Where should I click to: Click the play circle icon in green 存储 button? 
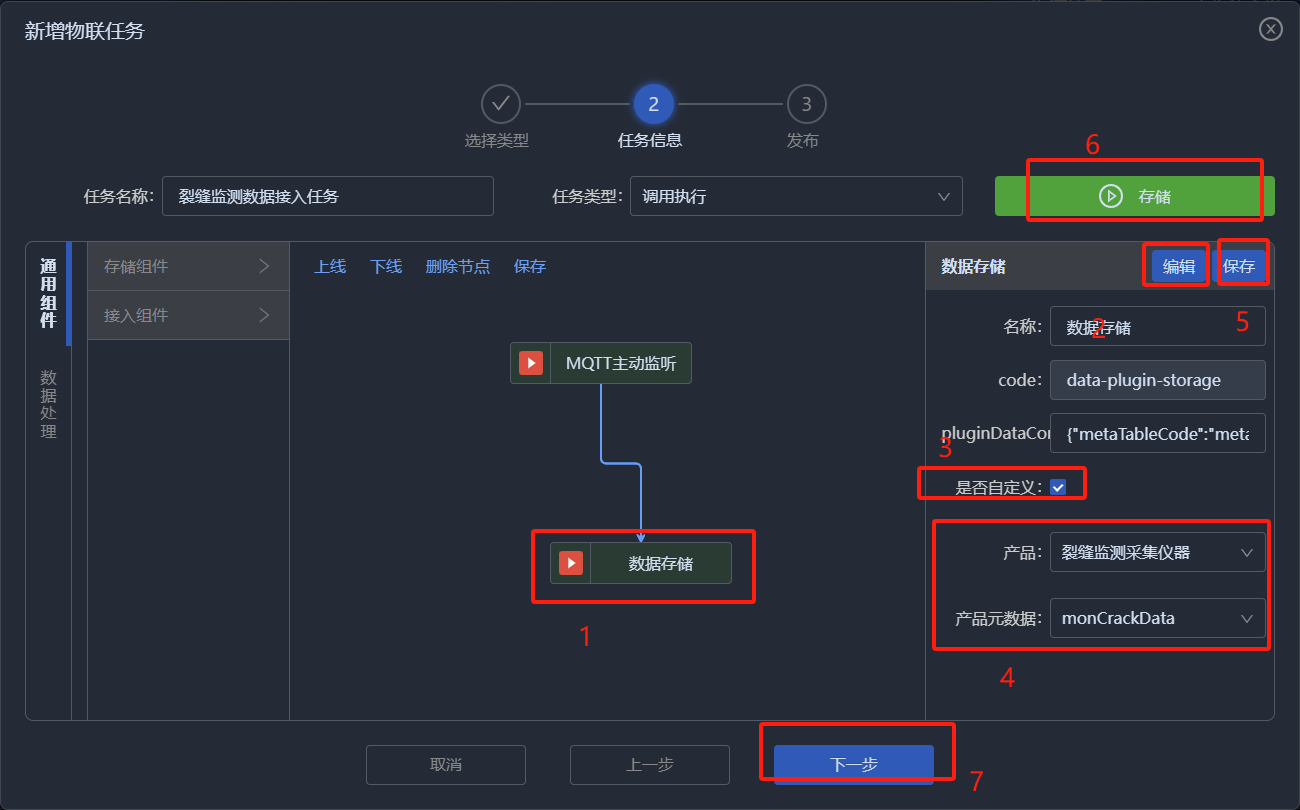[1110, 197]
